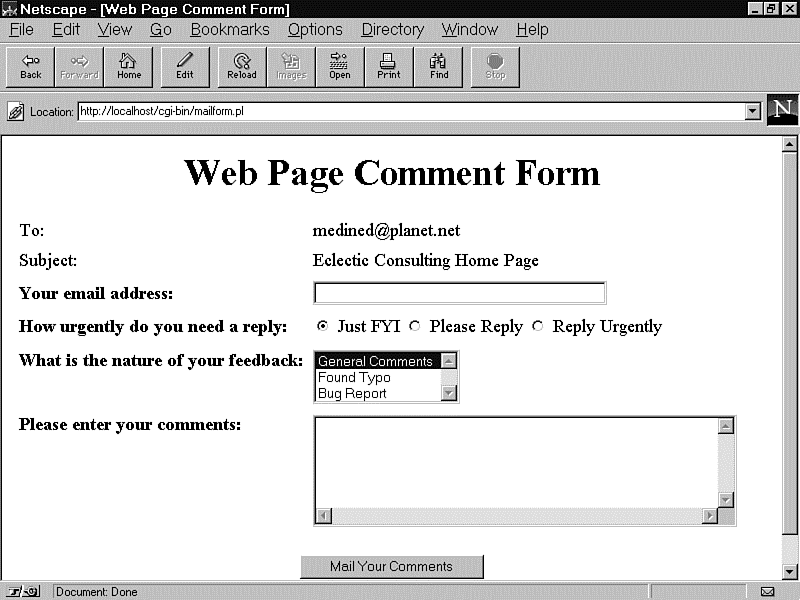
Task: Go to Home page via toolbar
Action: [129, 66]
